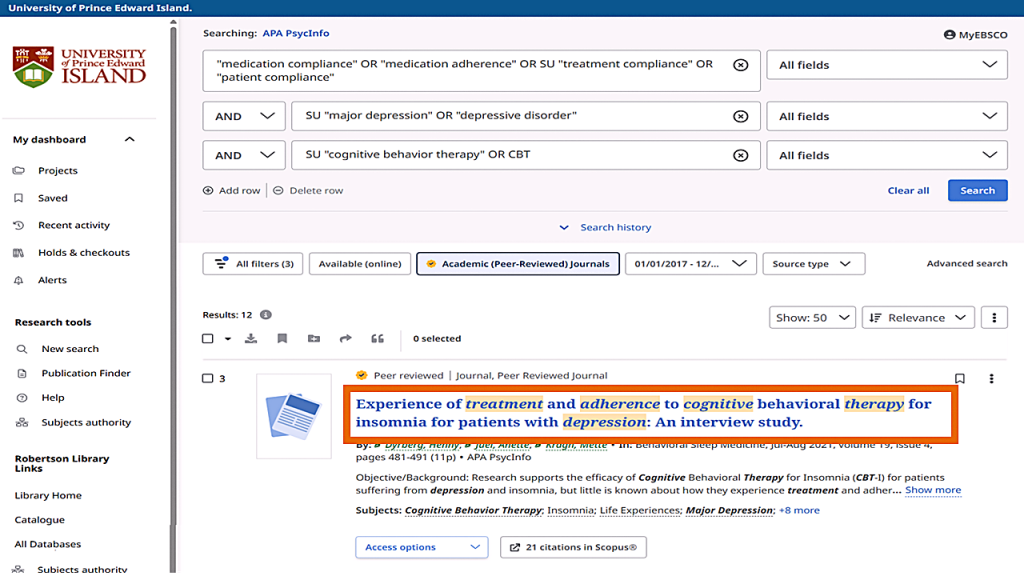Clear the first search query field
Screen dimensions: 1024x576
(x=740, y=65)
